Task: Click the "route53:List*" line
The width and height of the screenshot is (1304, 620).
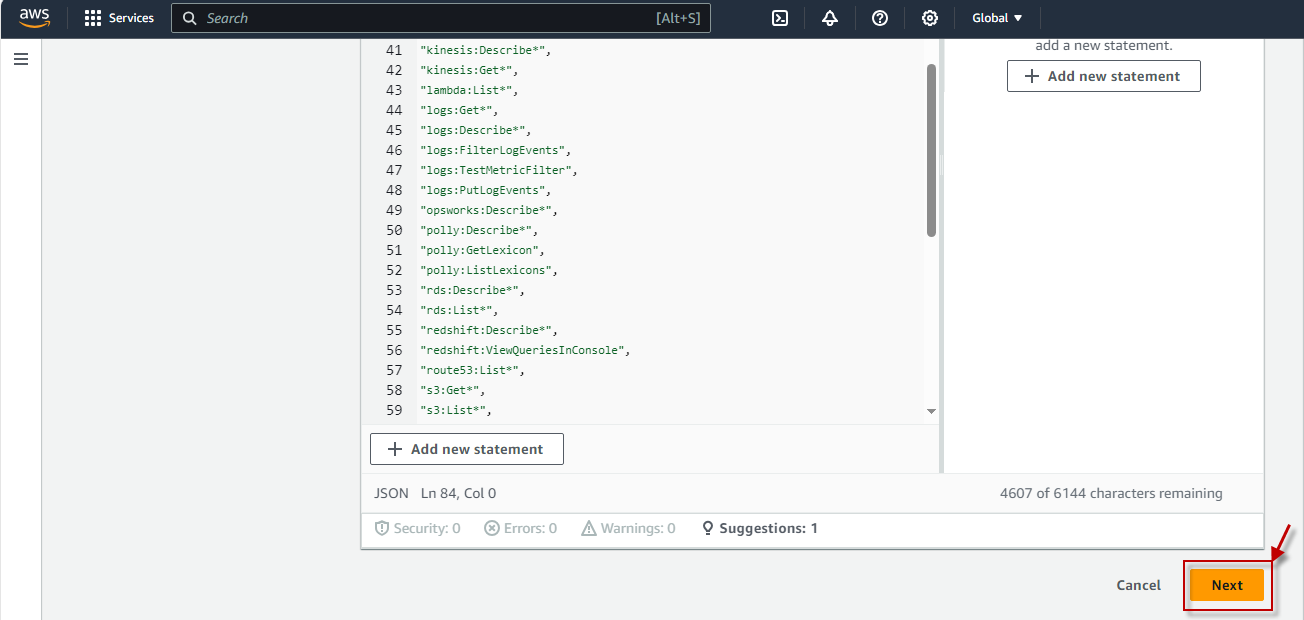Action: coord(473,370)
